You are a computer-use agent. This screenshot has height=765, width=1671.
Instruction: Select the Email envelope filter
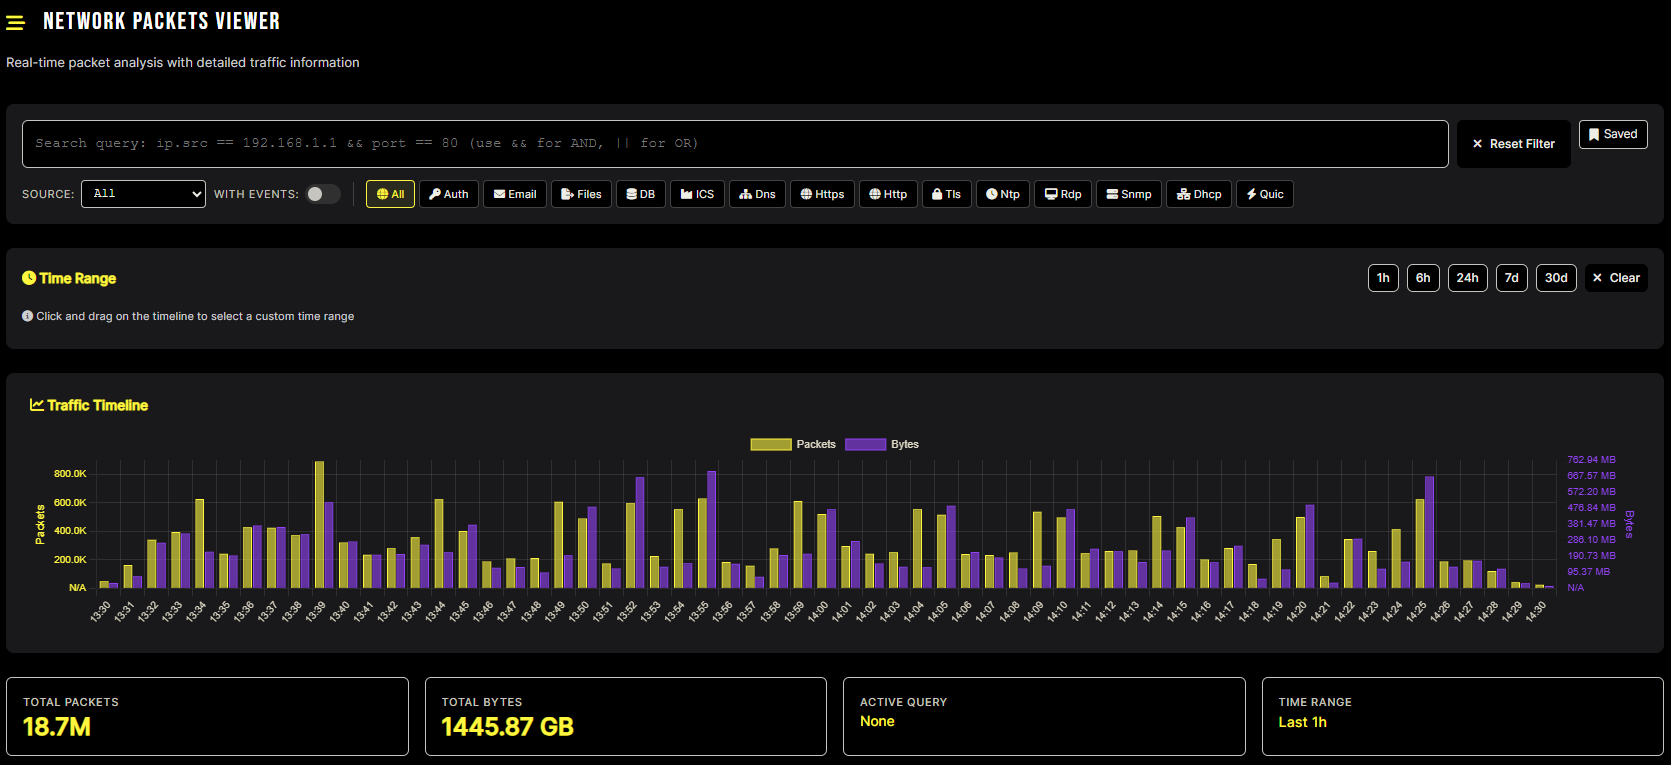point(515,194)
